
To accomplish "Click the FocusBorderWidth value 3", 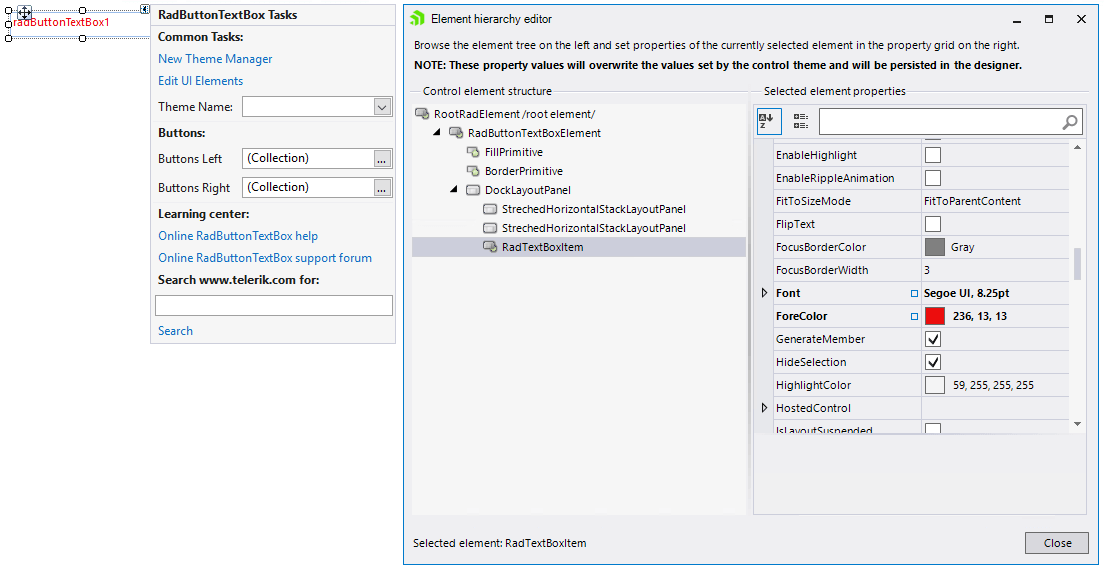I will coord(927,270).
